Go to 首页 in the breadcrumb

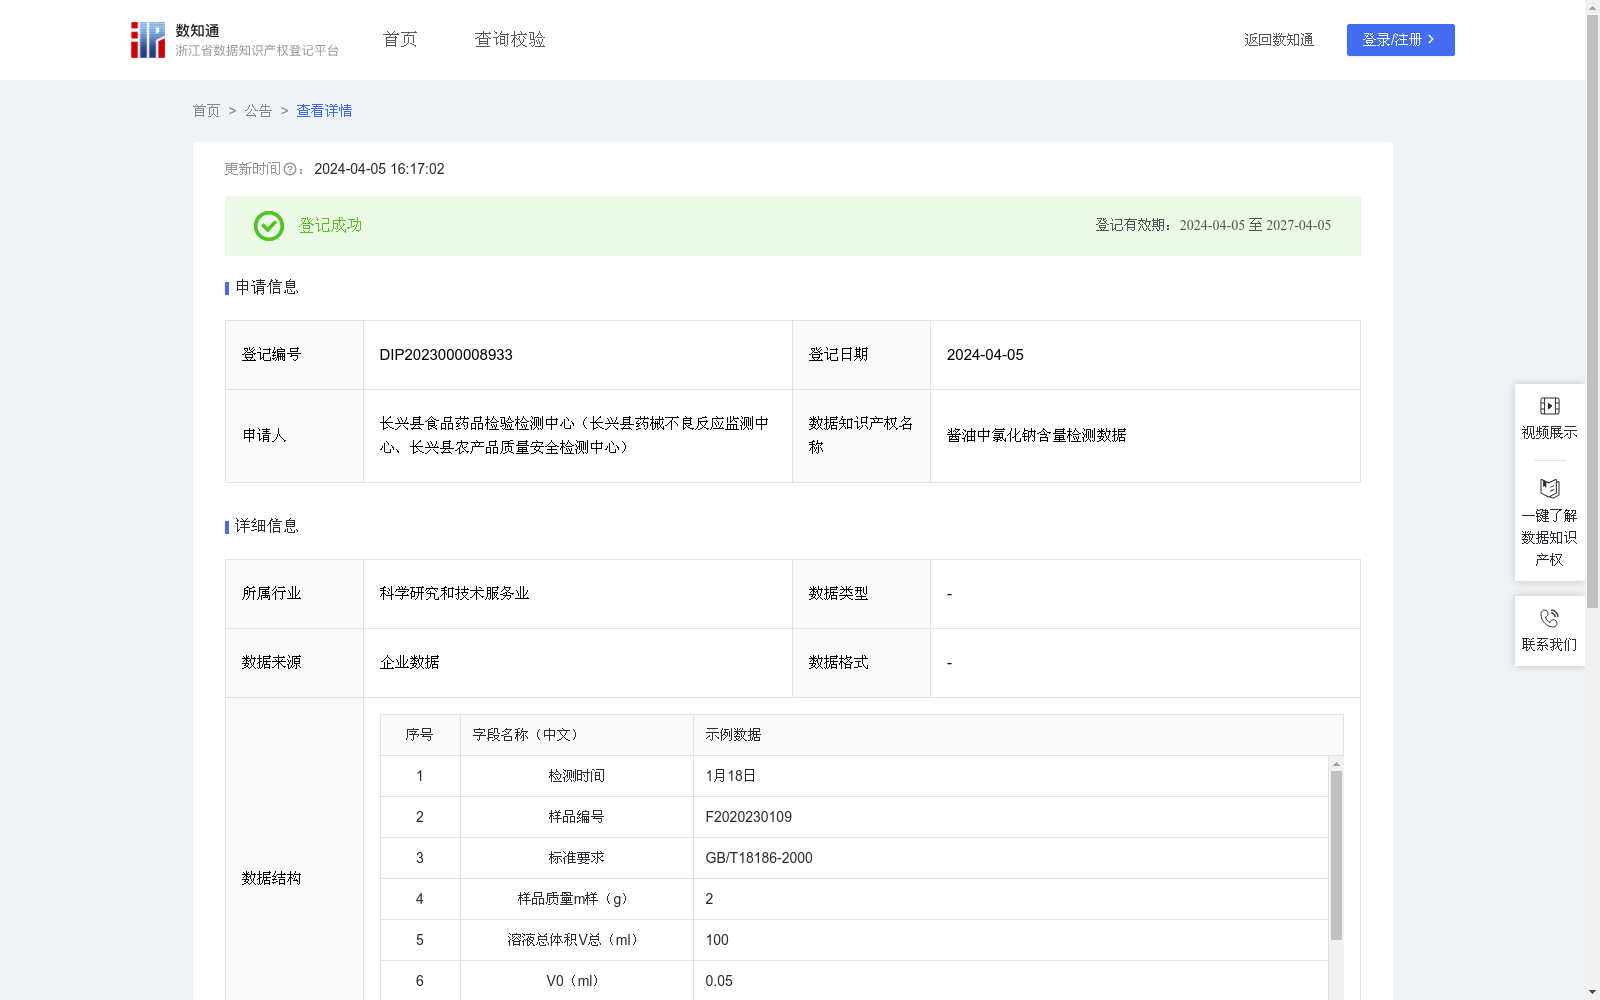[x=206, y=111]
